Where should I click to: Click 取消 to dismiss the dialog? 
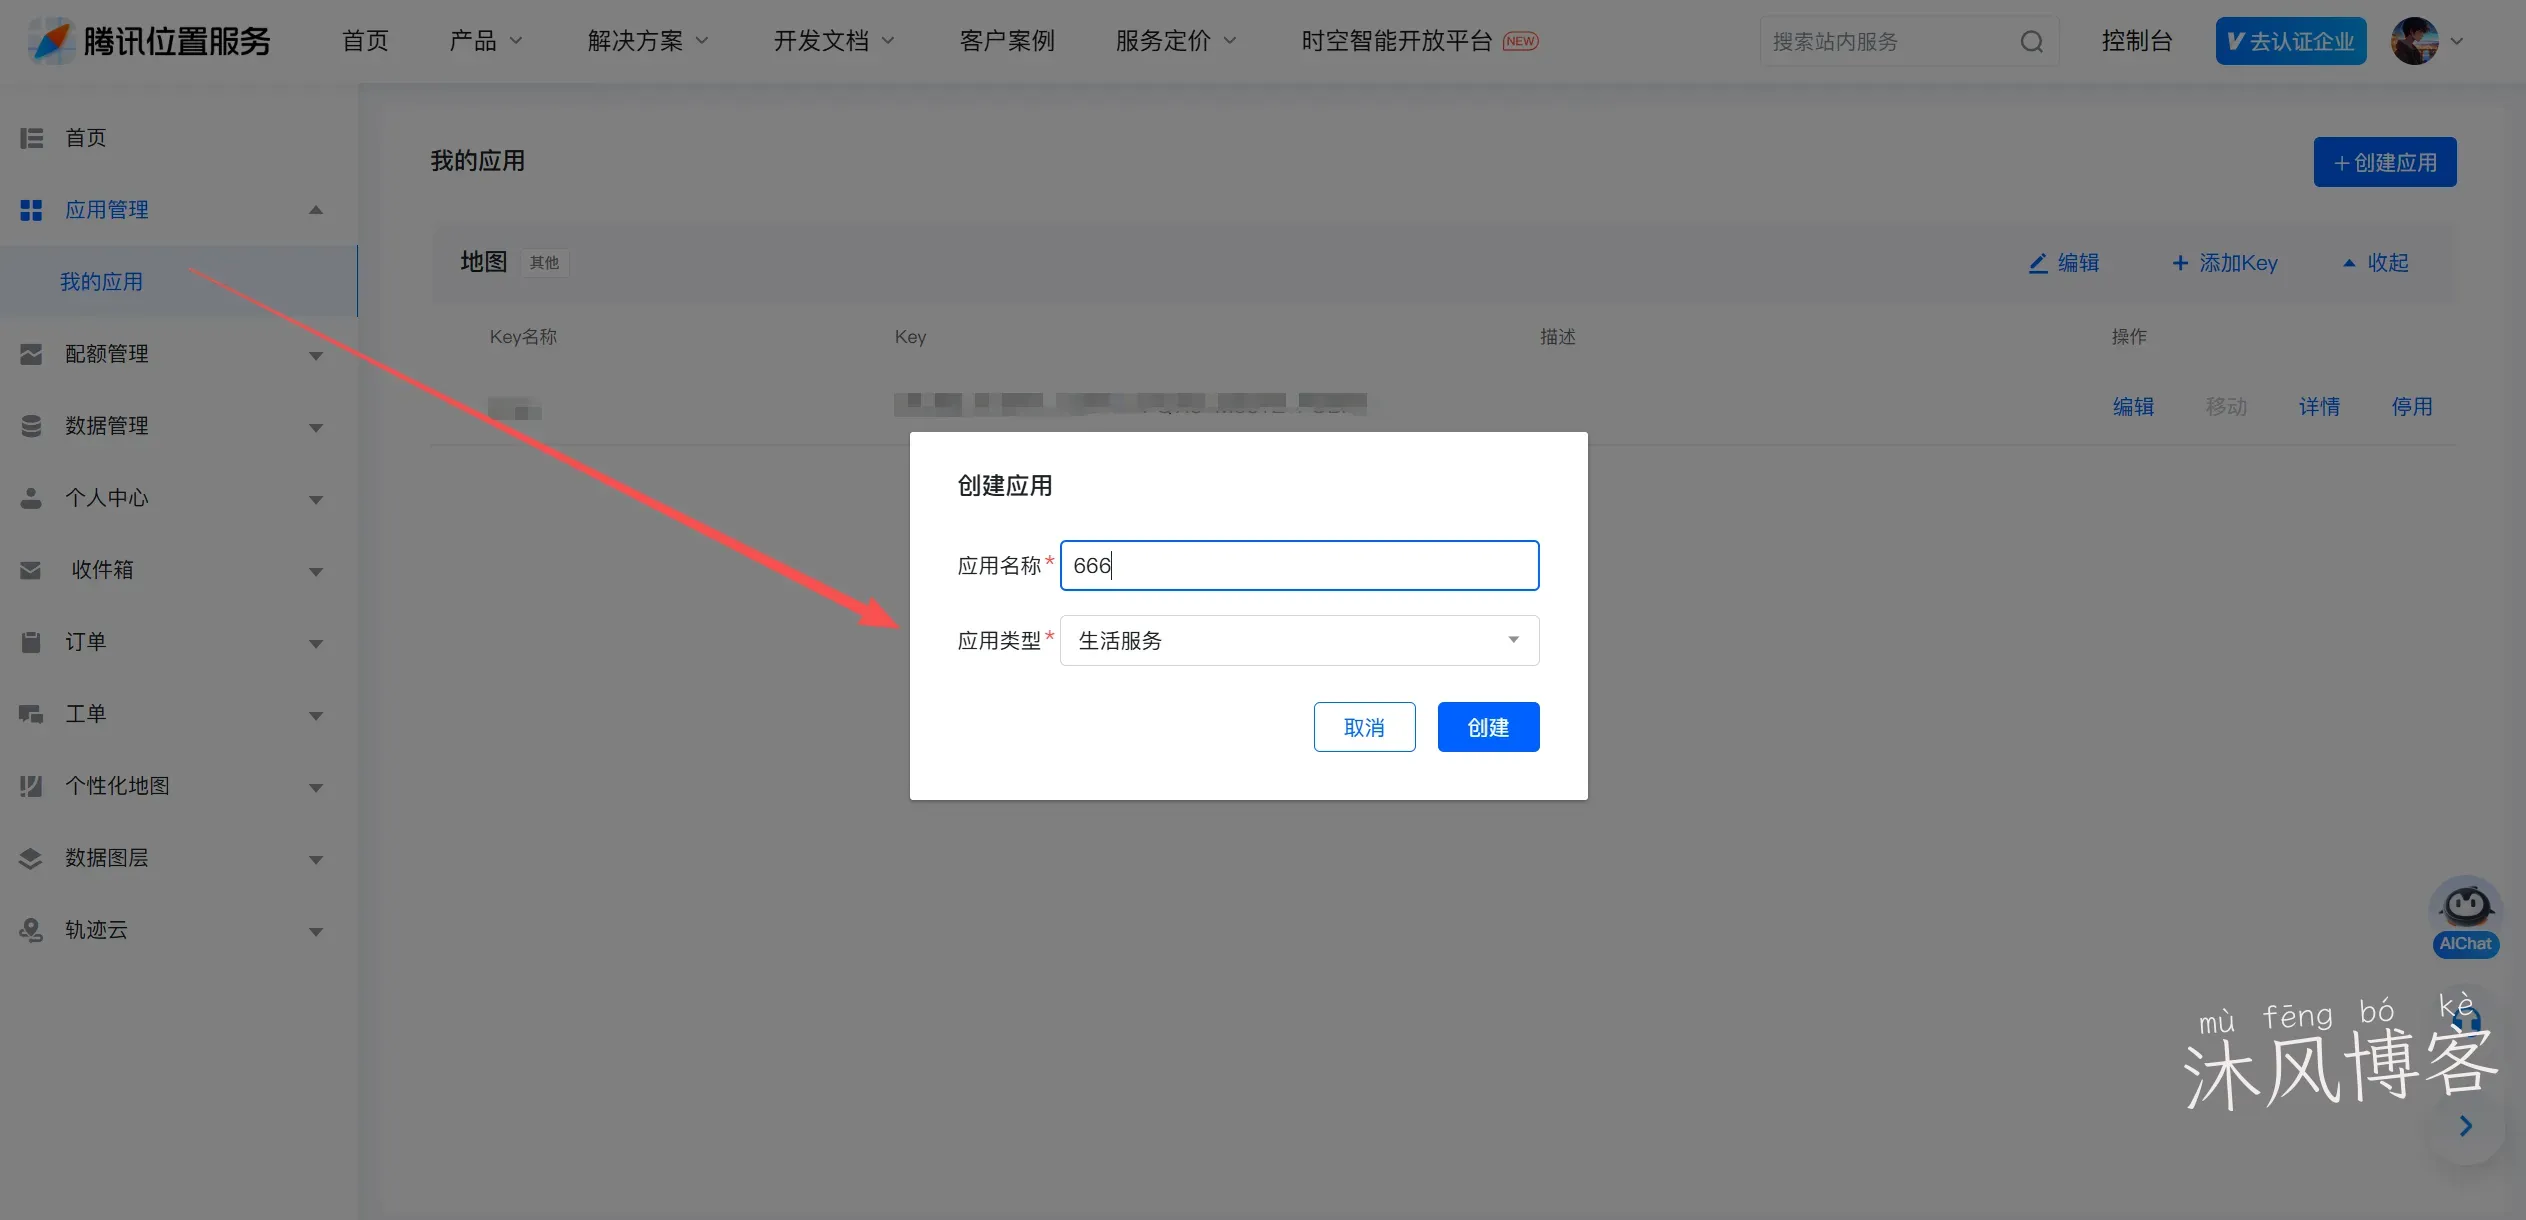pyautogui.click(x=1363, y=727)
